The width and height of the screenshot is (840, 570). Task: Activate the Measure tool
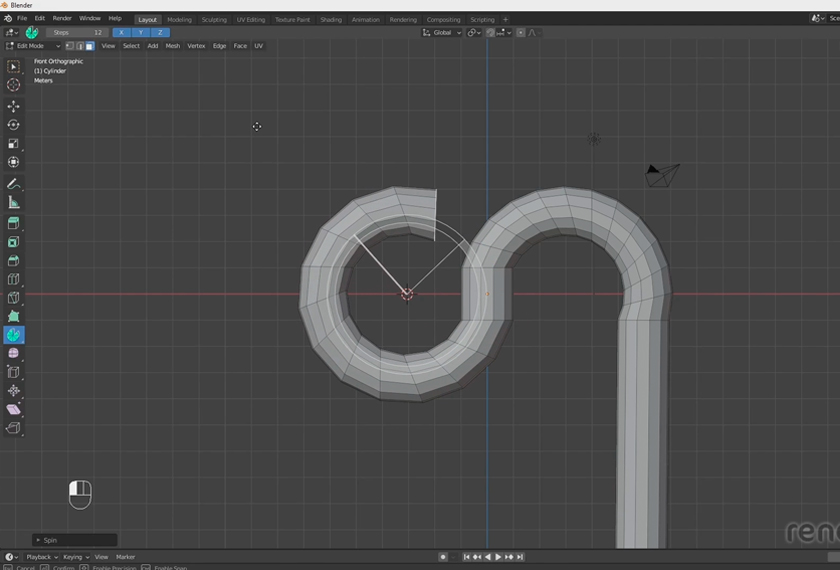pyautogui.click(x=14, y=203)
